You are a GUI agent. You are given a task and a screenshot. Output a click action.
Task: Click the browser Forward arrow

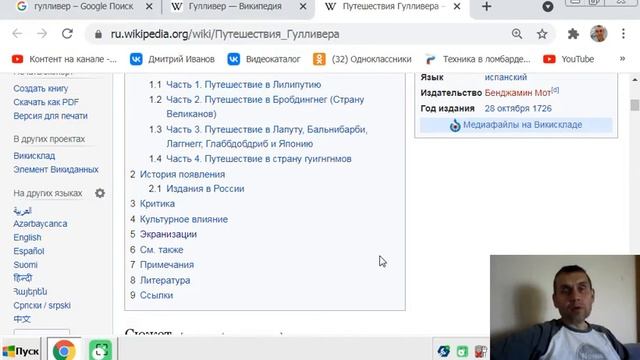tap(42, 34)
